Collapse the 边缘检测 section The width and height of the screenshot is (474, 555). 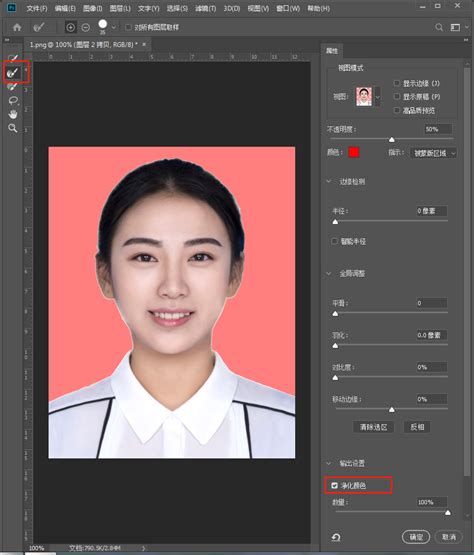(x=329, y=181)
